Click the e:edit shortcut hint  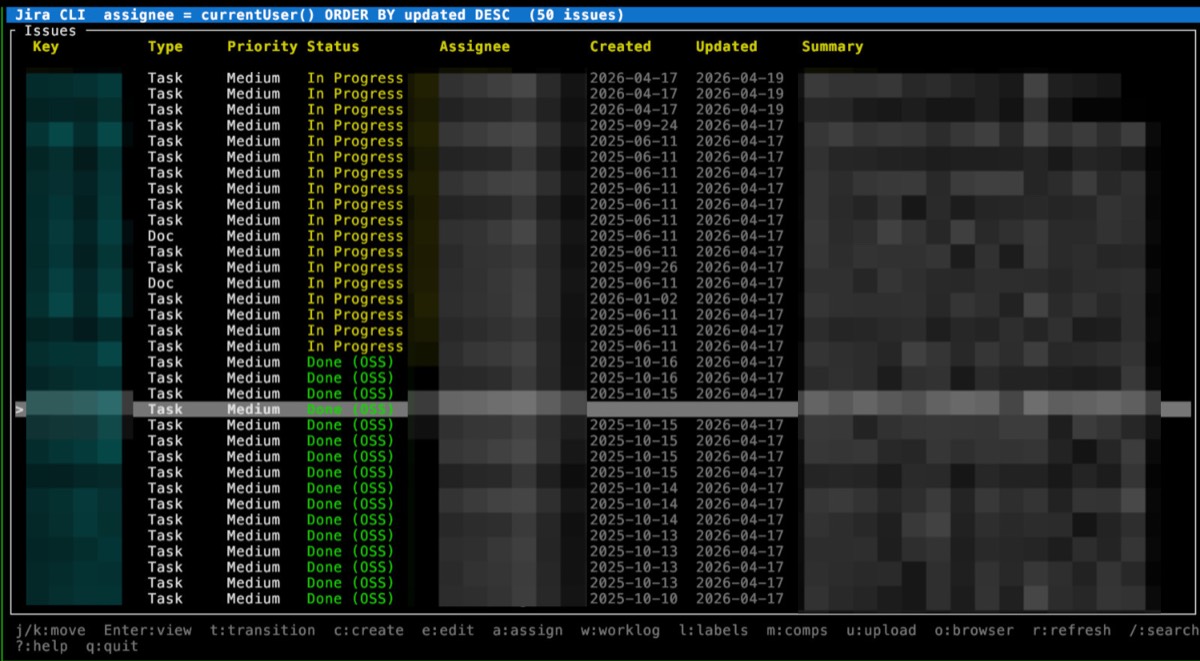tap(448, 631)
